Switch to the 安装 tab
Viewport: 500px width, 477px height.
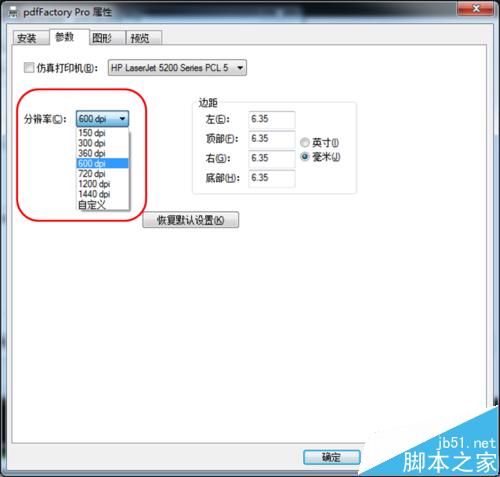pos(30,38)
